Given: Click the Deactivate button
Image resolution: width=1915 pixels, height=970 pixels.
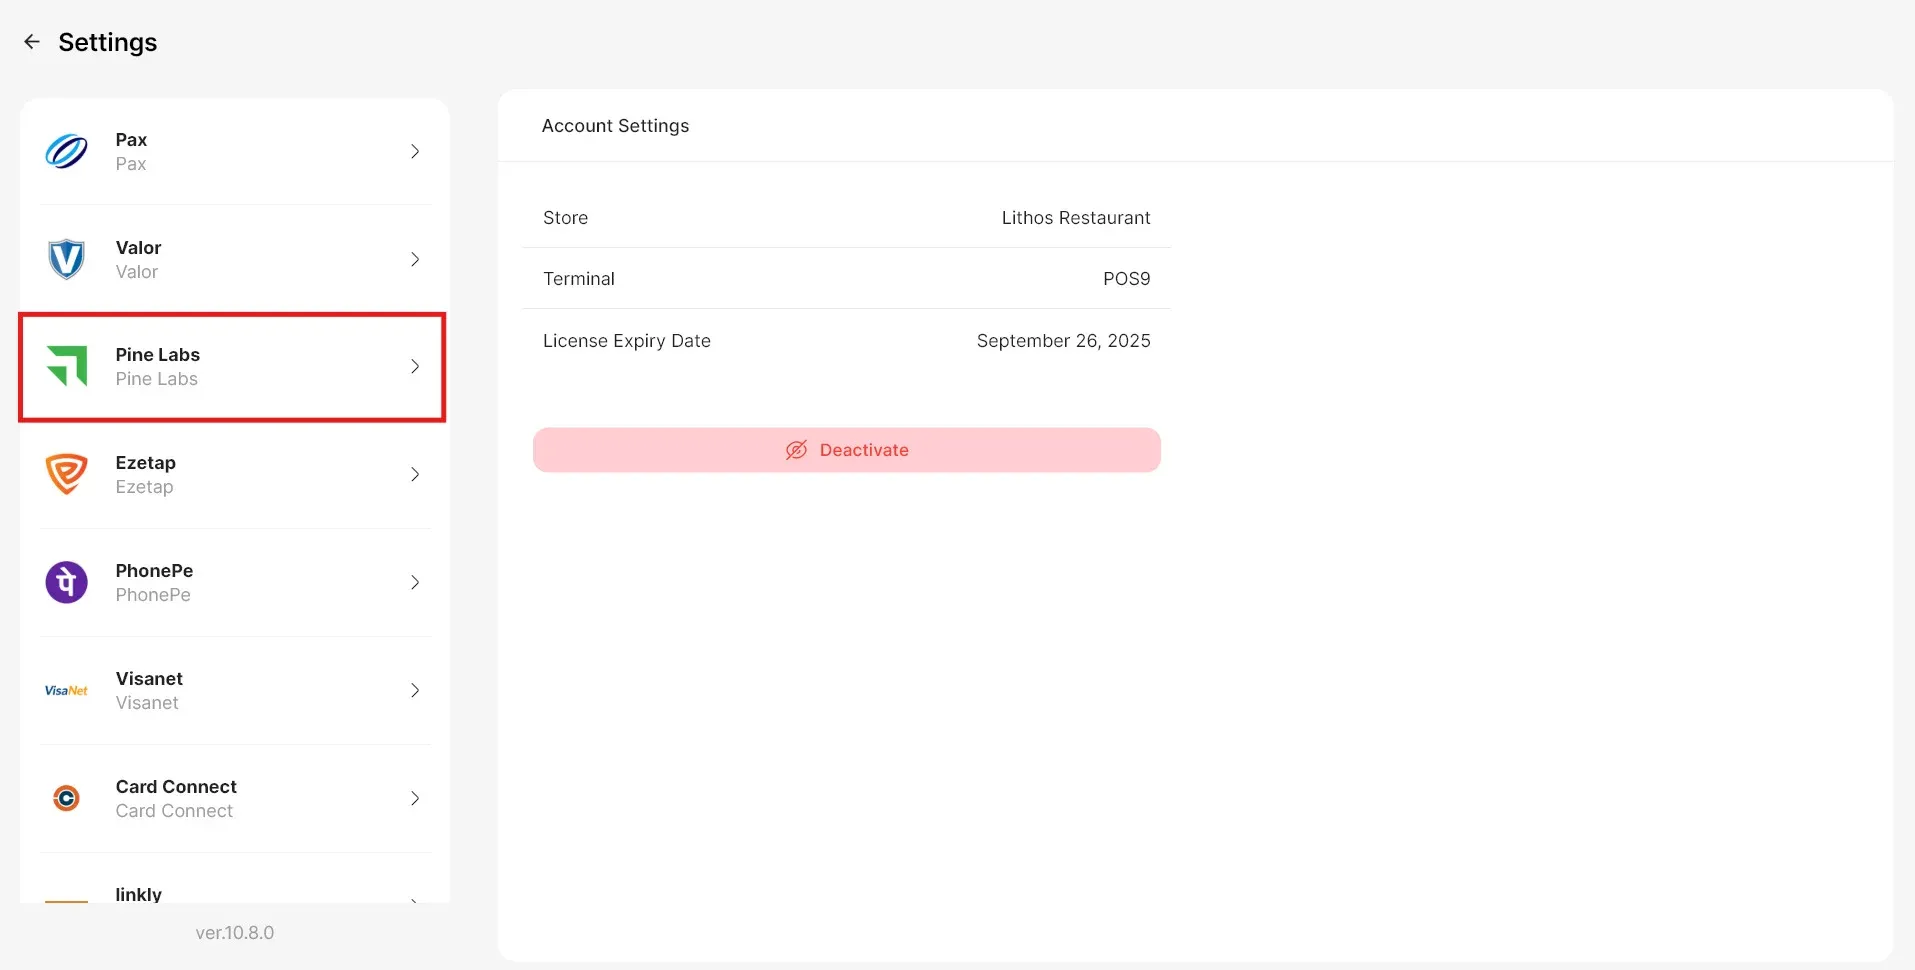Looking at the screenshot, I should 847,450.
